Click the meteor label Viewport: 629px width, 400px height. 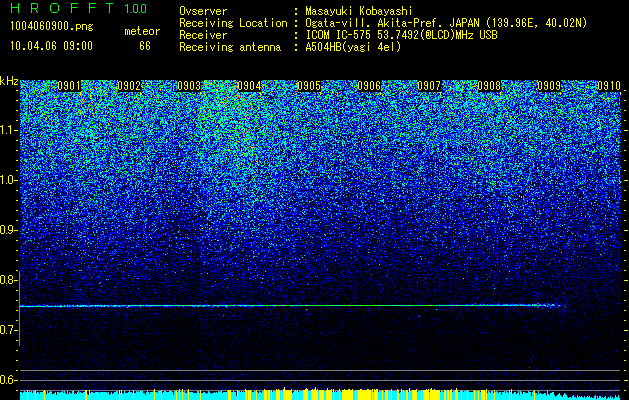(x=142, y=32)
